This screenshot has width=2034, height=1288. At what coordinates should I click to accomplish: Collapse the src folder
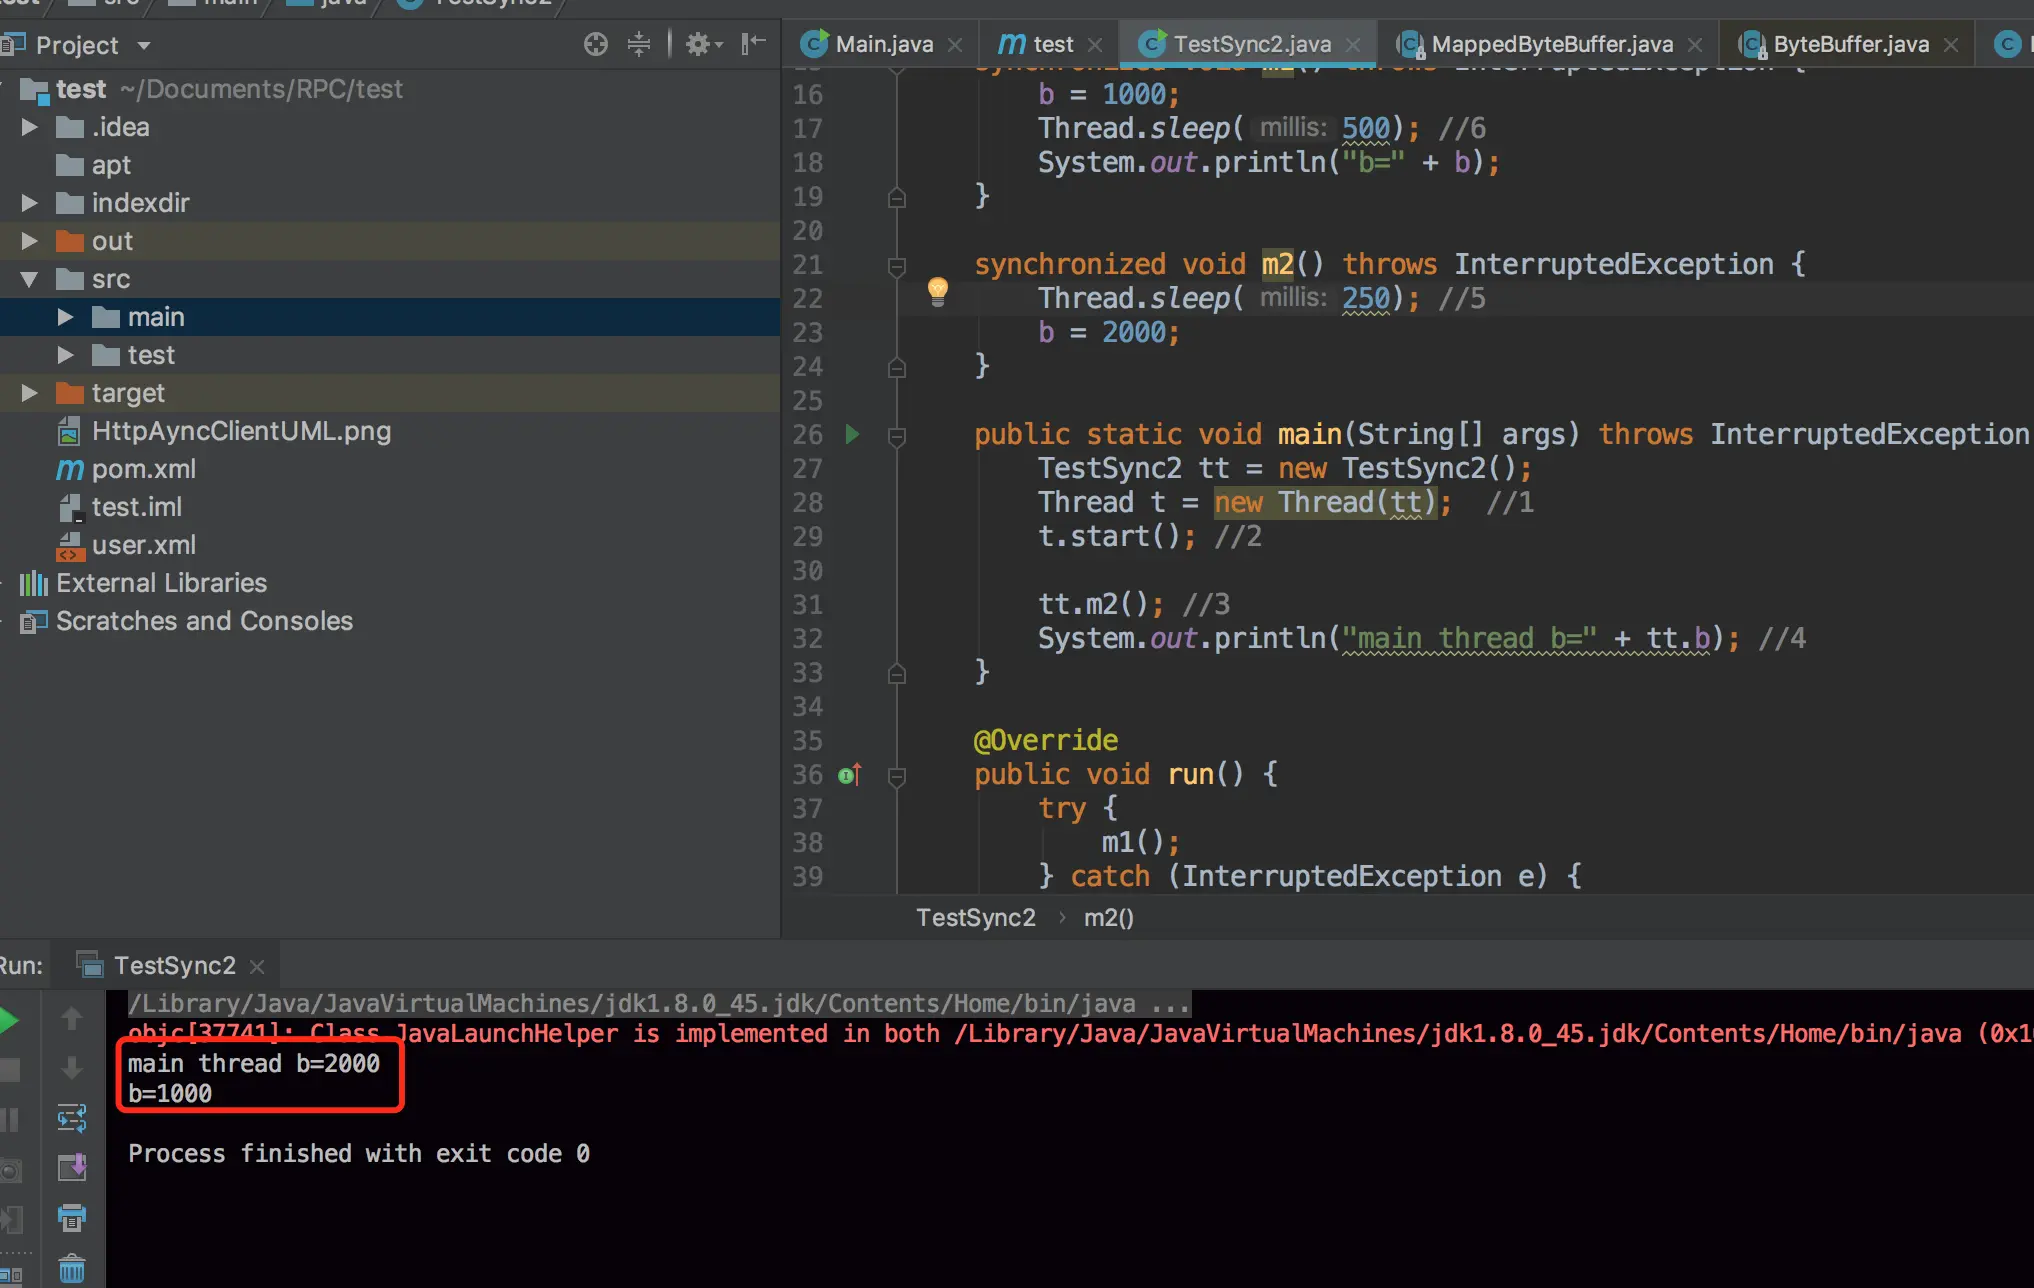[29, 279]
